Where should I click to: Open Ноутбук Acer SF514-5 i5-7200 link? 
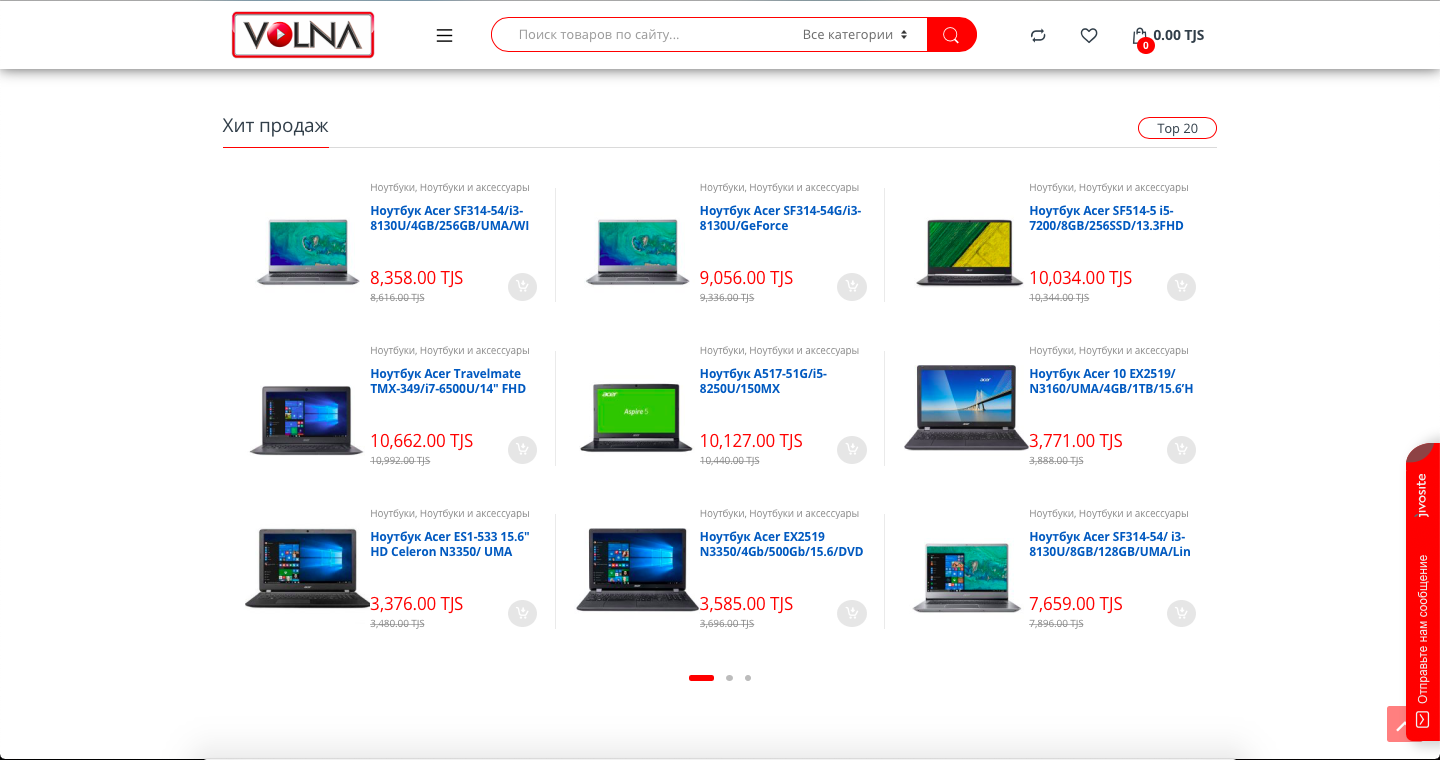[x=1107, y=218]
